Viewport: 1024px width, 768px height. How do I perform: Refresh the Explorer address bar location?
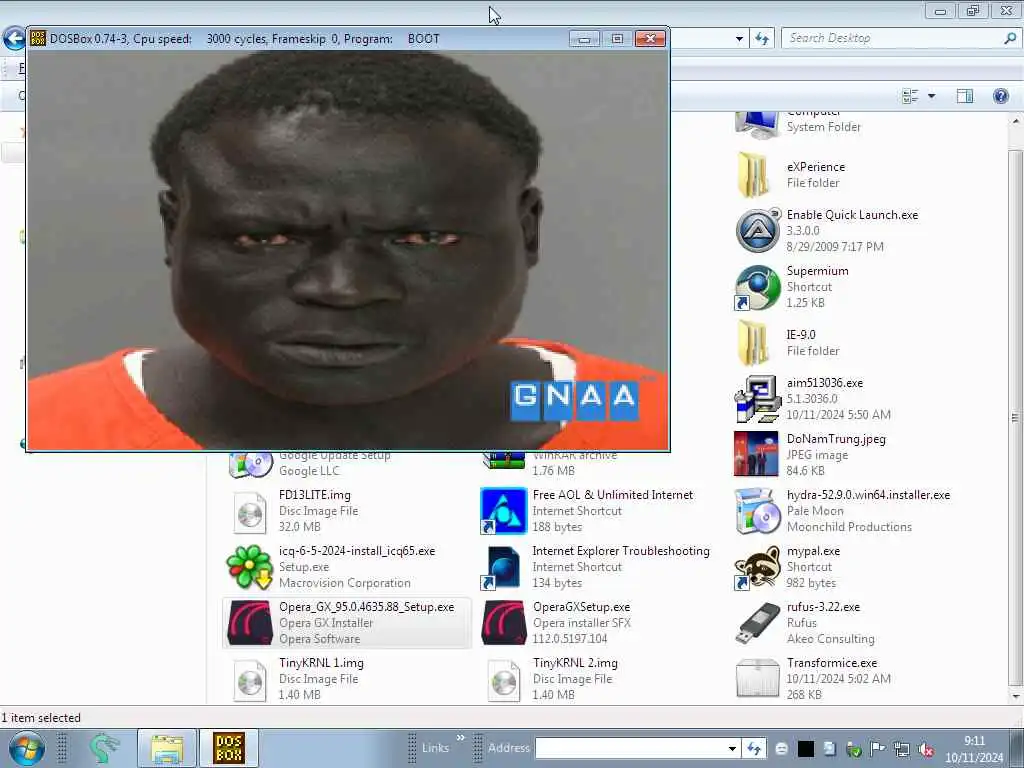761,39
